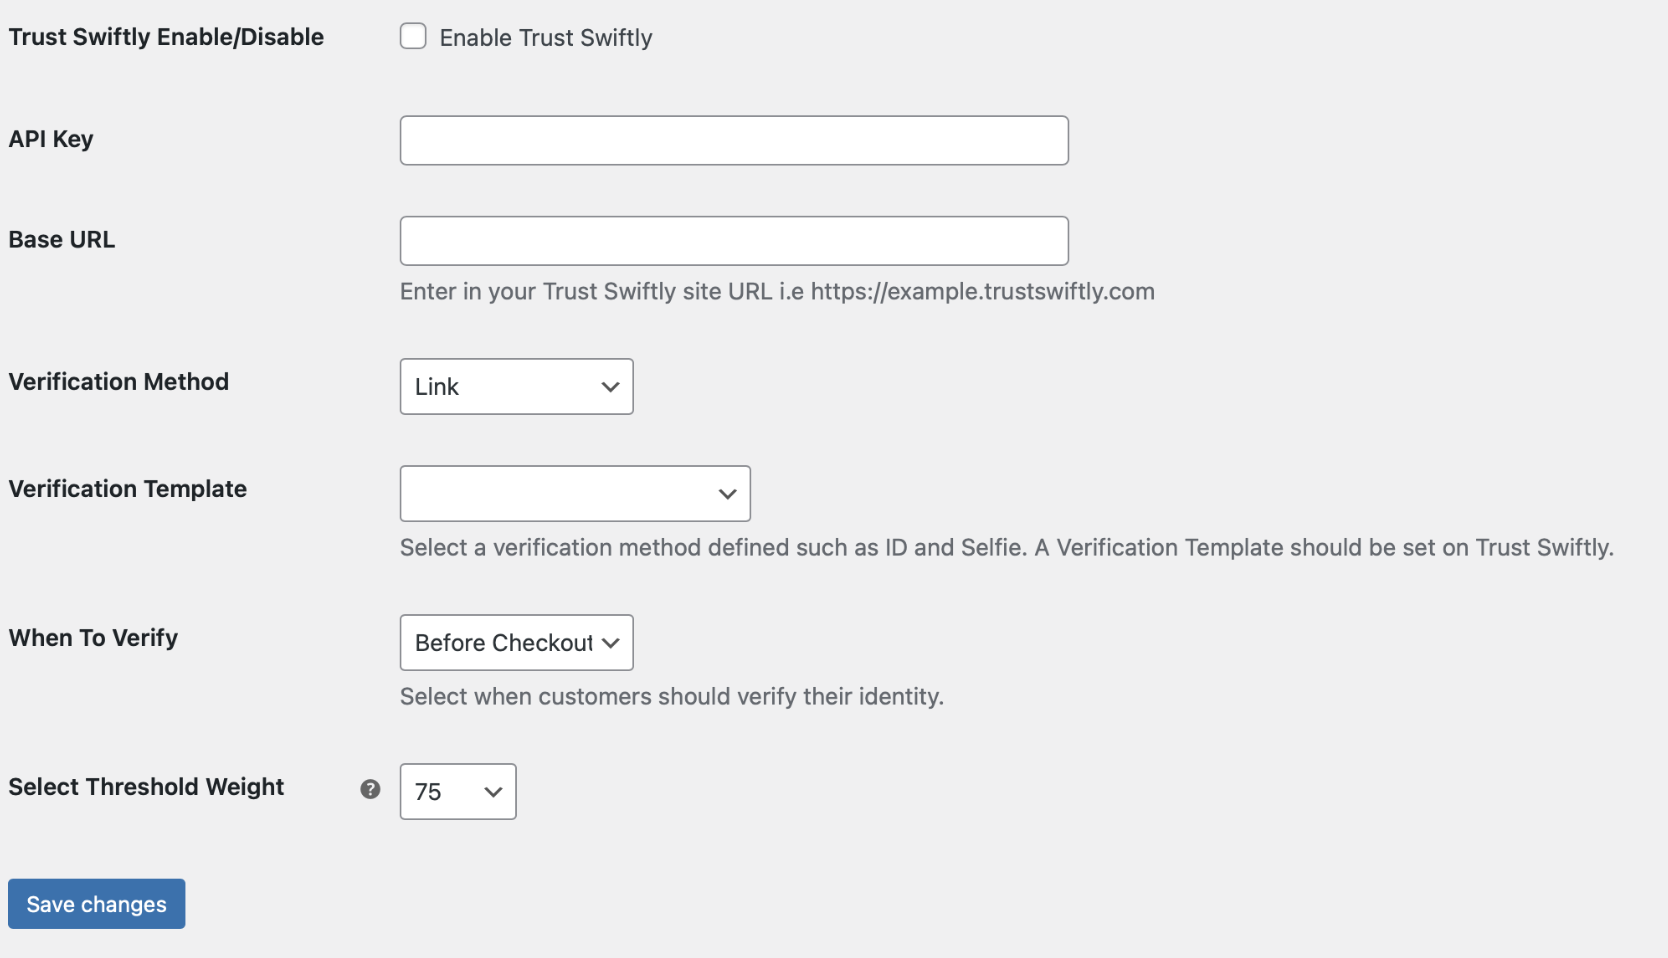Click the 'Select when customers should verify' hint
1668x958 pixels.
[671, 697]
